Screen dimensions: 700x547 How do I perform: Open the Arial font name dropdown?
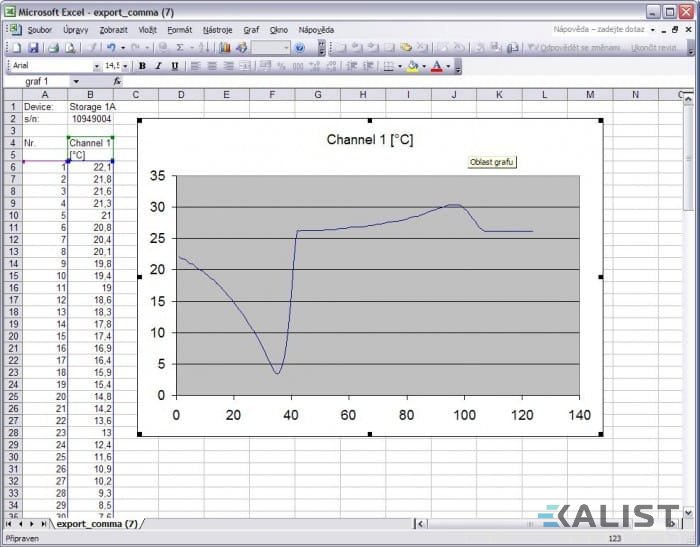point(97,66)
